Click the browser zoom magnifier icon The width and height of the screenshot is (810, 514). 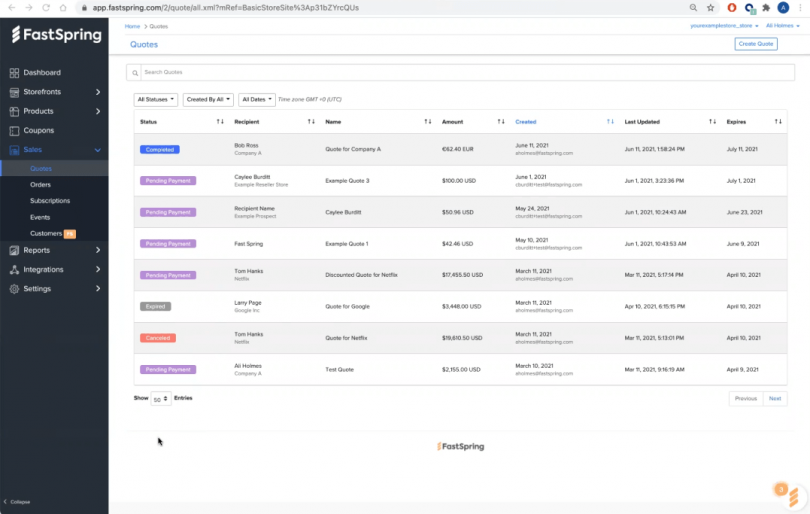693,8
